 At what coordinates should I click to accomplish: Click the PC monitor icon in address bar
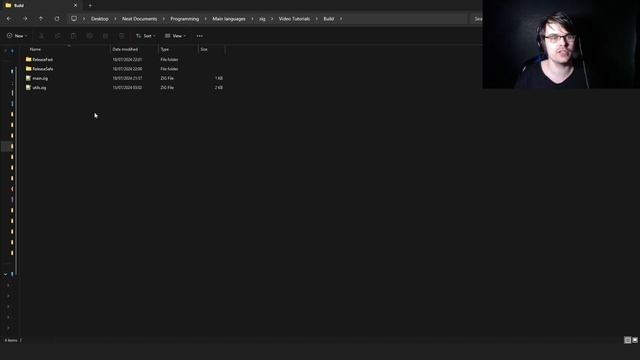click(74, 19)
